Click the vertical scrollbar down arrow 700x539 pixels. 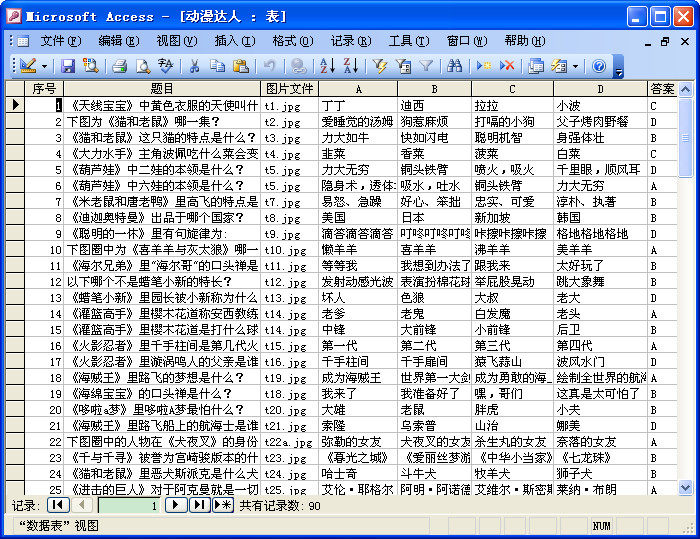pos(685,487)
